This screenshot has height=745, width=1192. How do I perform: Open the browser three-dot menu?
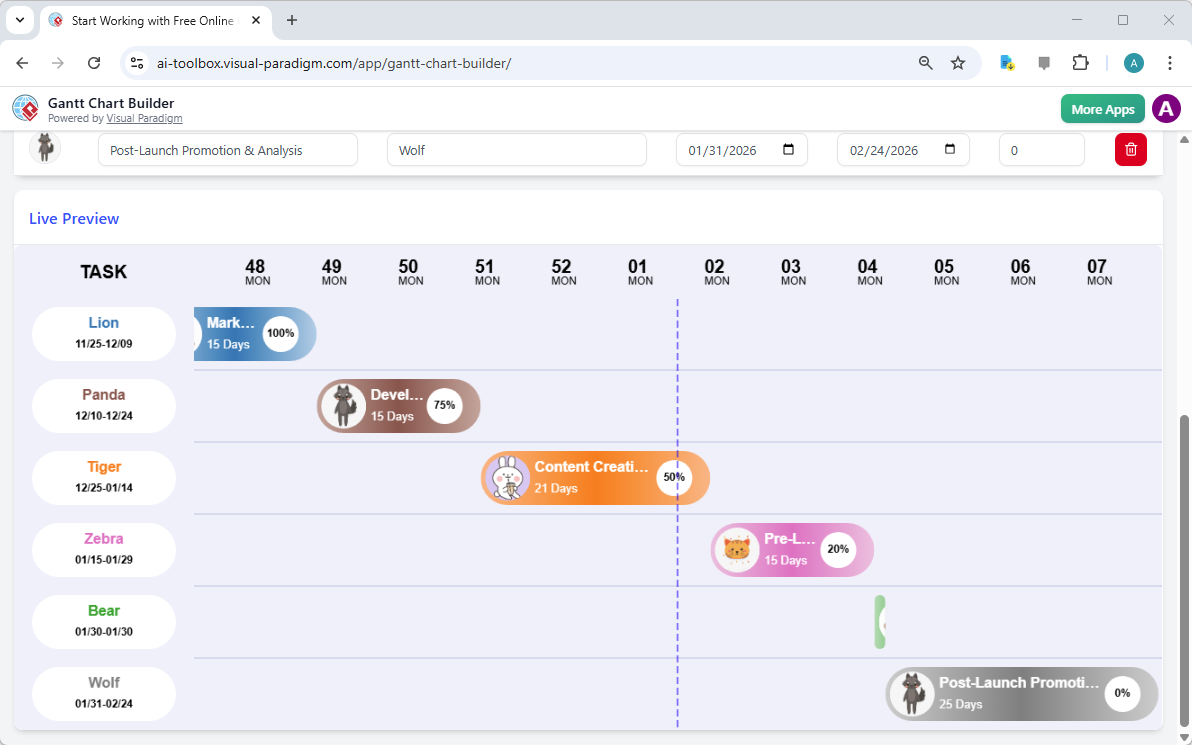pos(1170,62)
